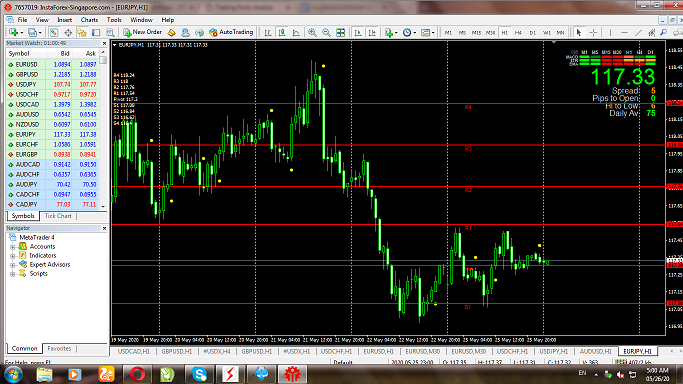Screen dimensions: 683x384
Task: Switch timeframe to W1
Action: pos(547,33)
